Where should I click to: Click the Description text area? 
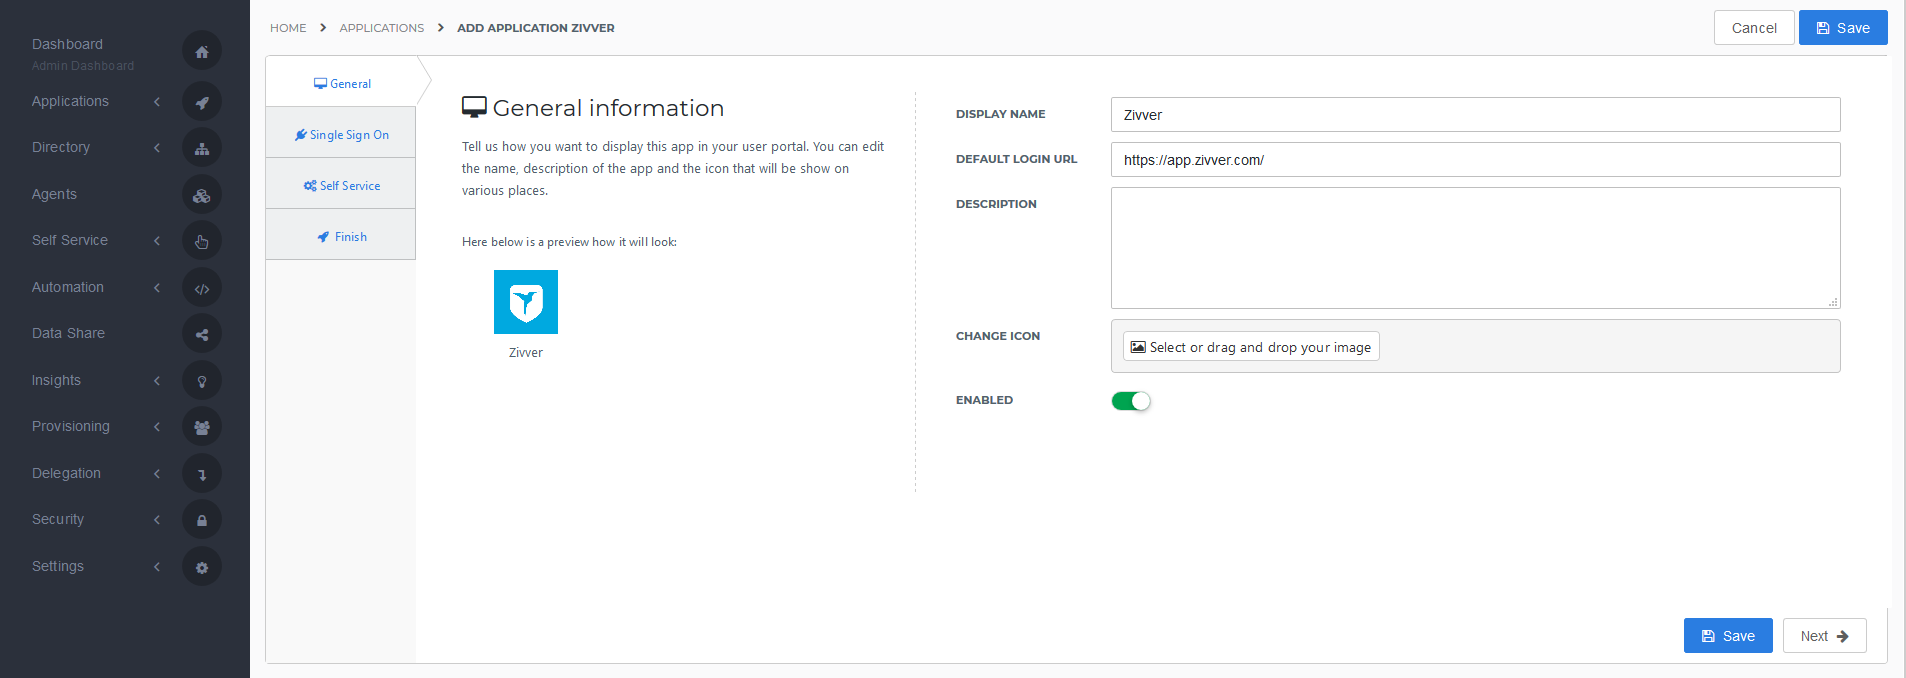click(x=1475, y=248)
